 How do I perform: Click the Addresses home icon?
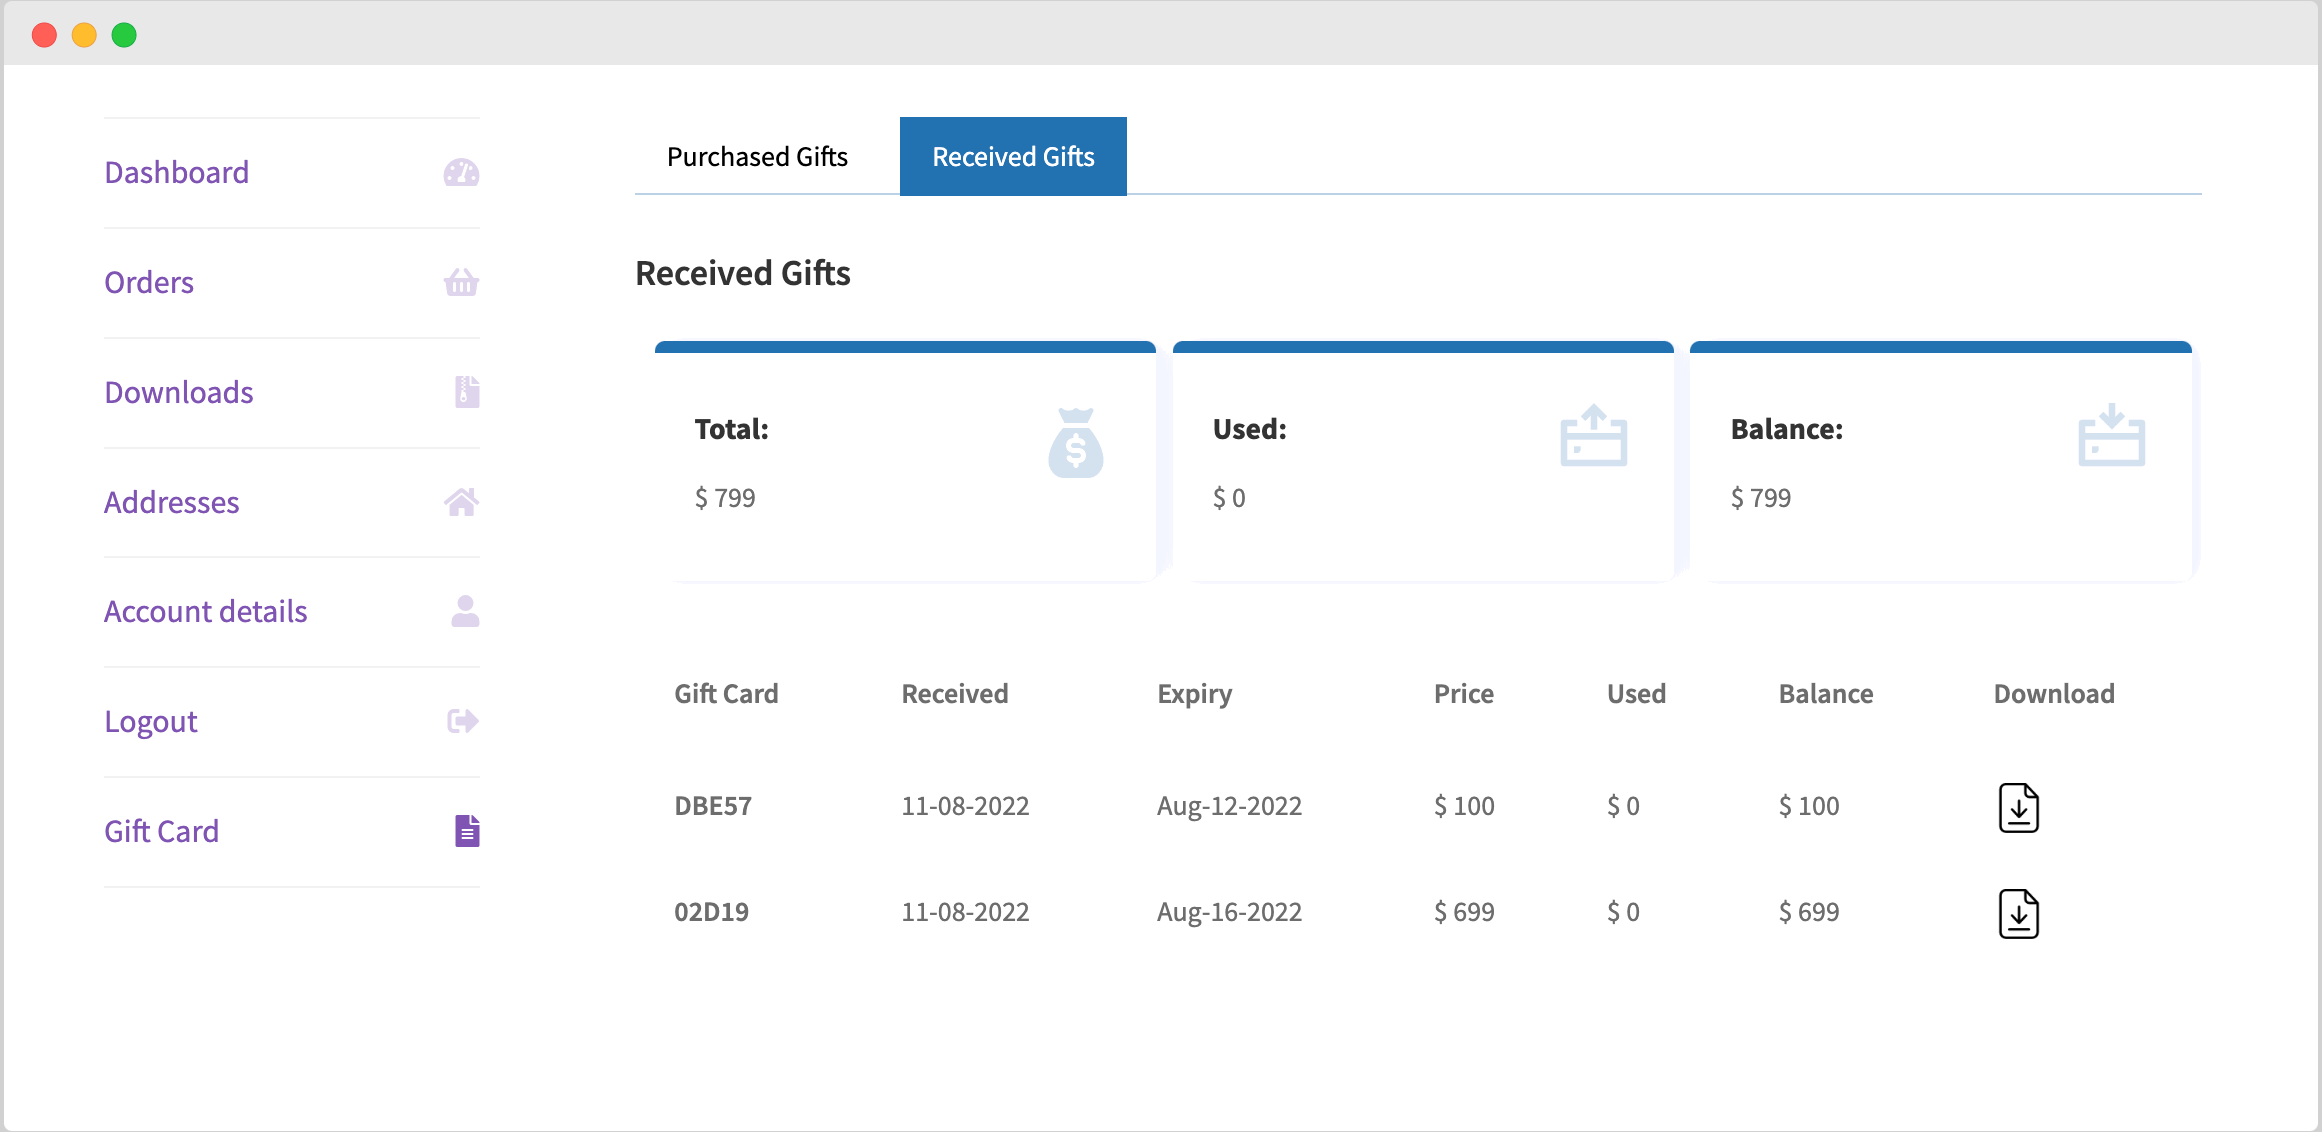pyautogui.click(x=461, y=502)
